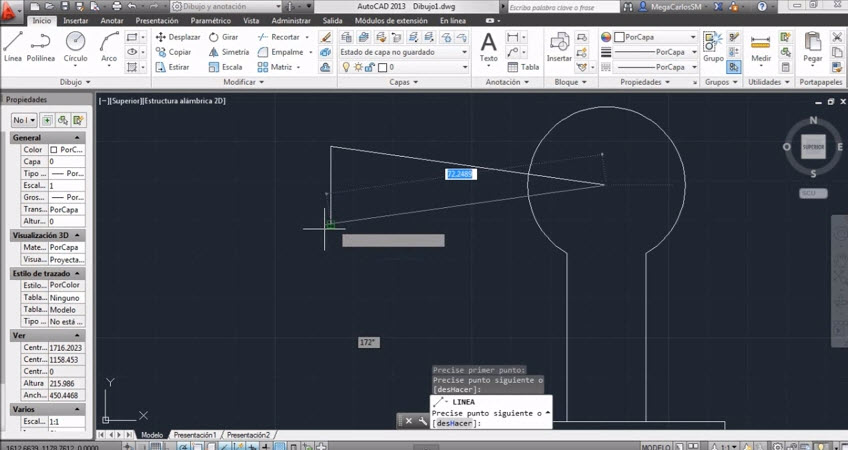
Task: Select the Polilínea tool
Action: pos(41,47)
